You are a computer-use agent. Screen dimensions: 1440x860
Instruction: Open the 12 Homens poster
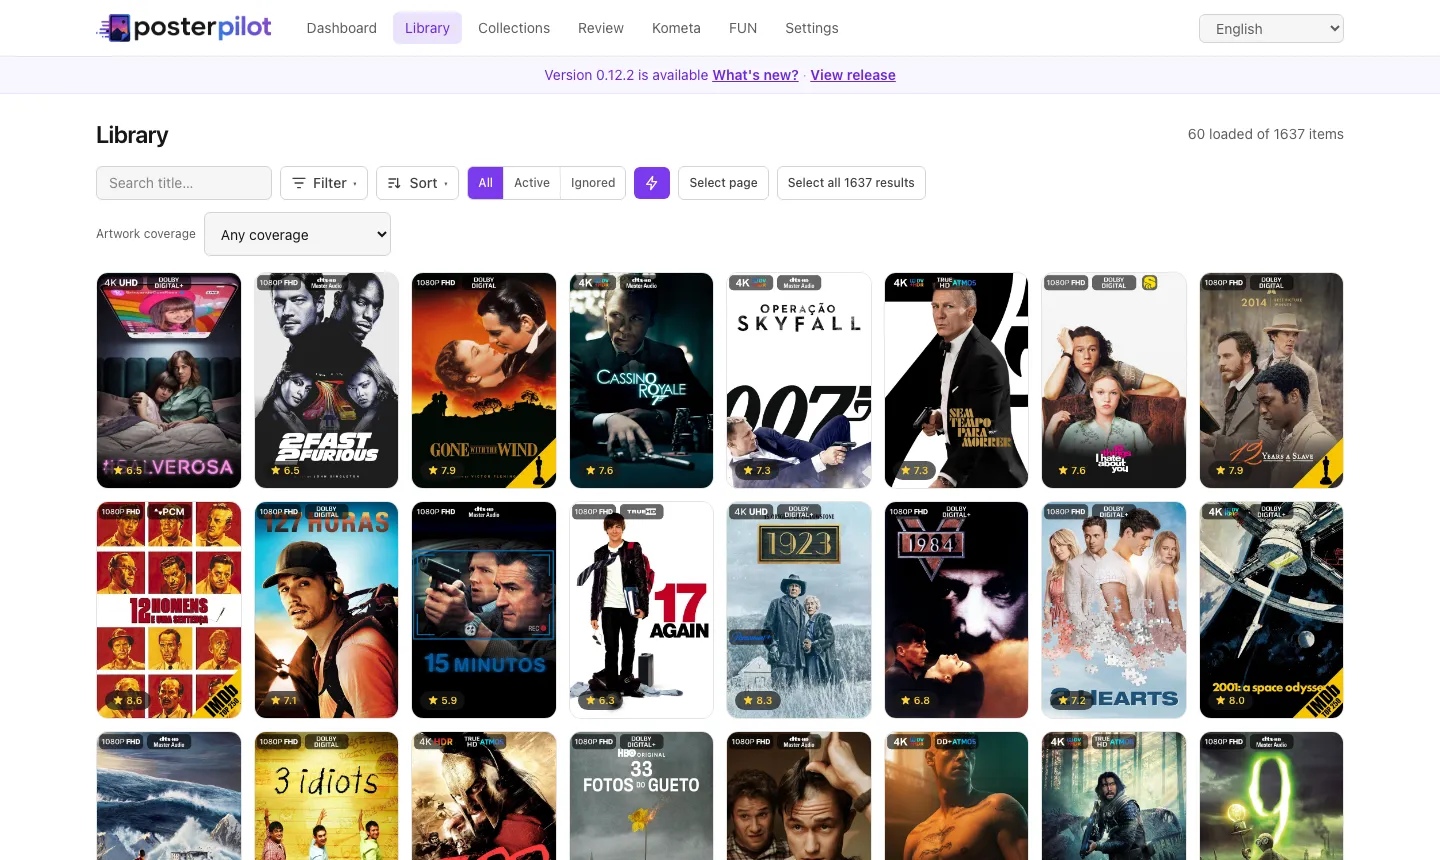coord(169,610)
